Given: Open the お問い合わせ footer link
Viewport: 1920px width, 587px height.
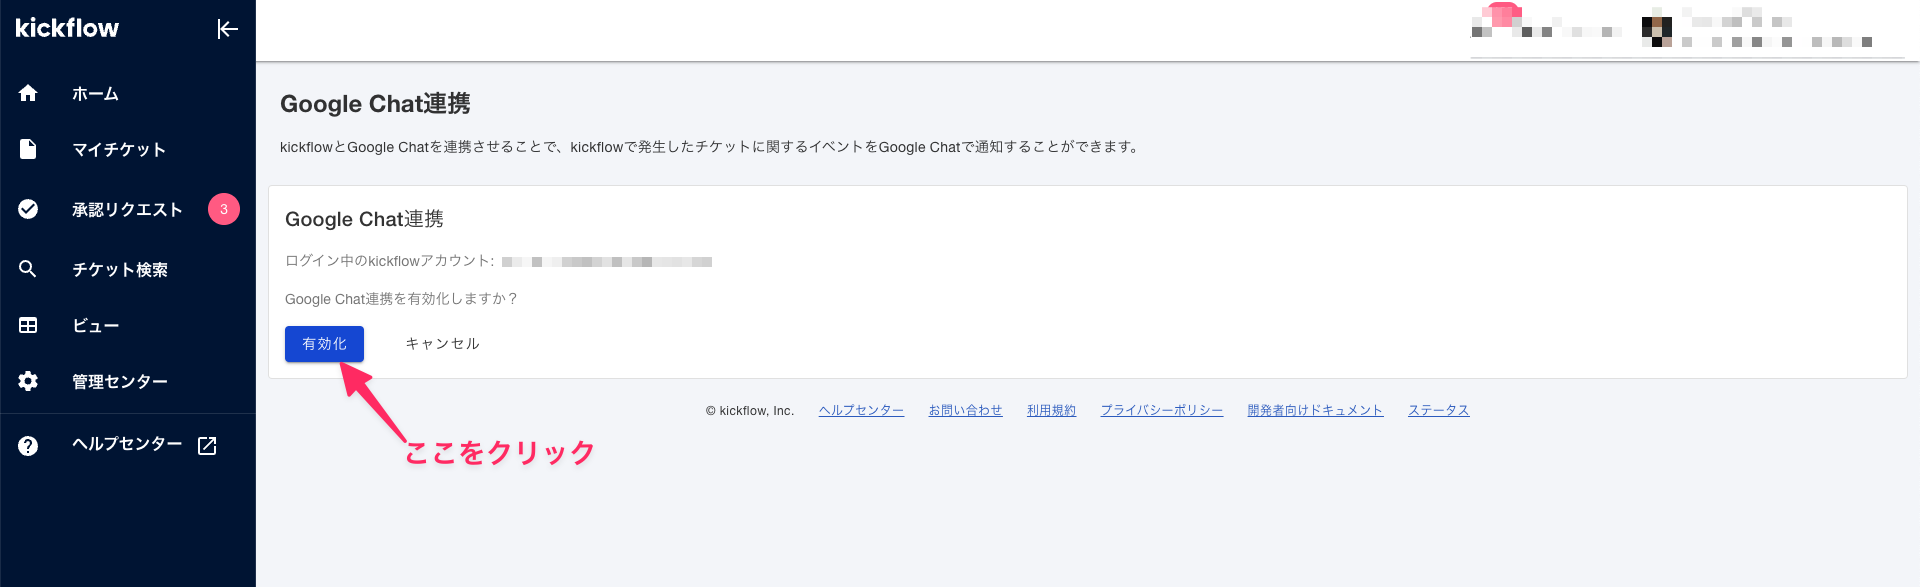Looking at the screenshot, I should [x=965, y=411].
